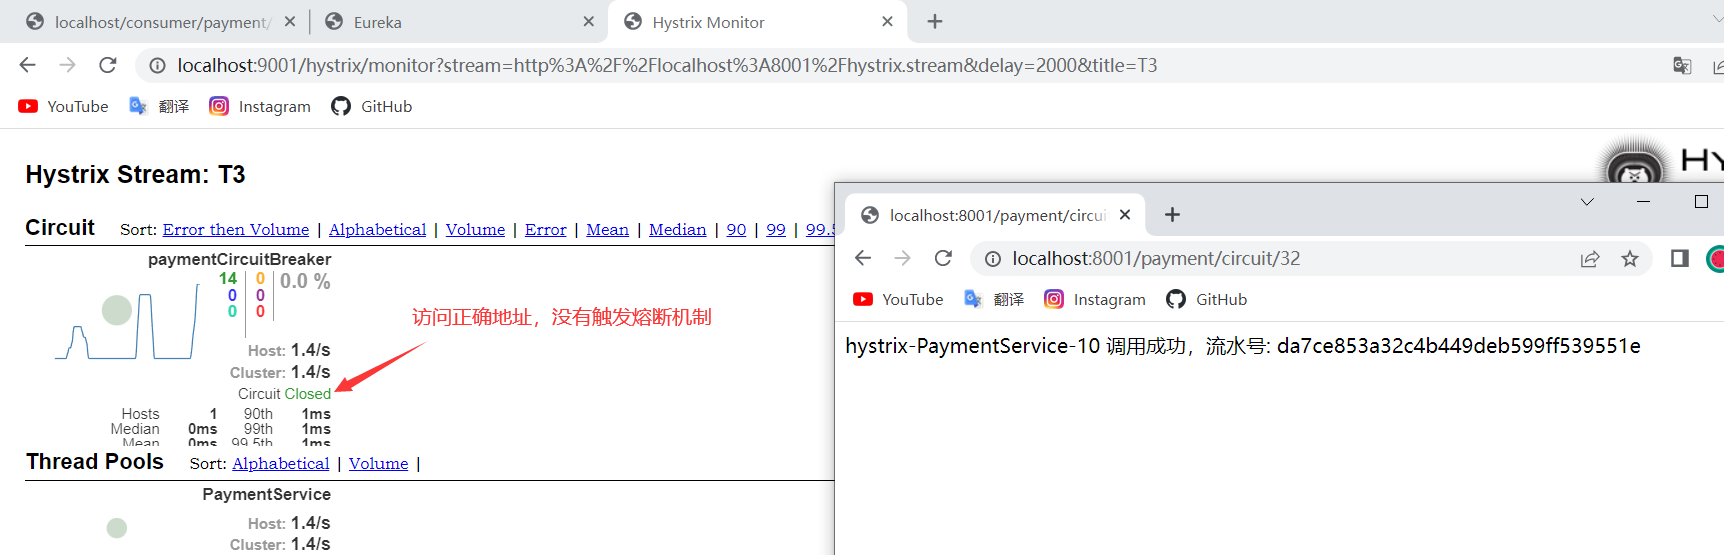Share the payment/circuit/32 page

1590,259
